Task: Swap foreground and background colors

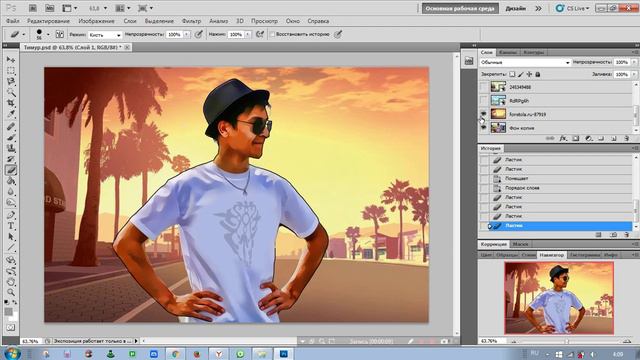Action: [15, 302]
